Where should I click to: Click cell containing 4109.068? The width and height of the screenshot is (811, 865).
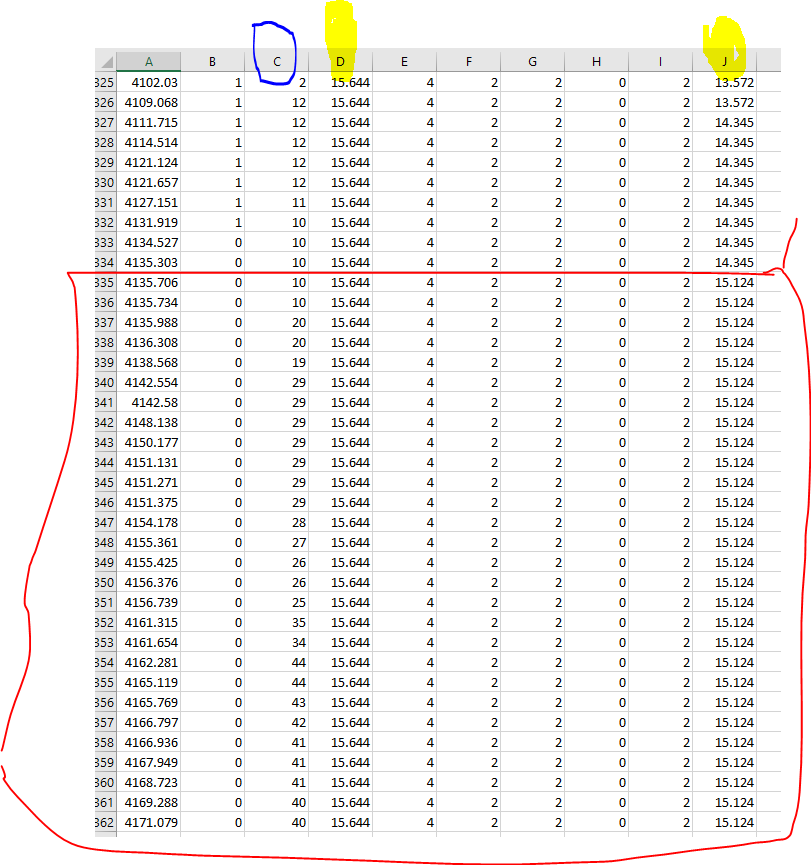pyautogui.click(x=148, y=103)
